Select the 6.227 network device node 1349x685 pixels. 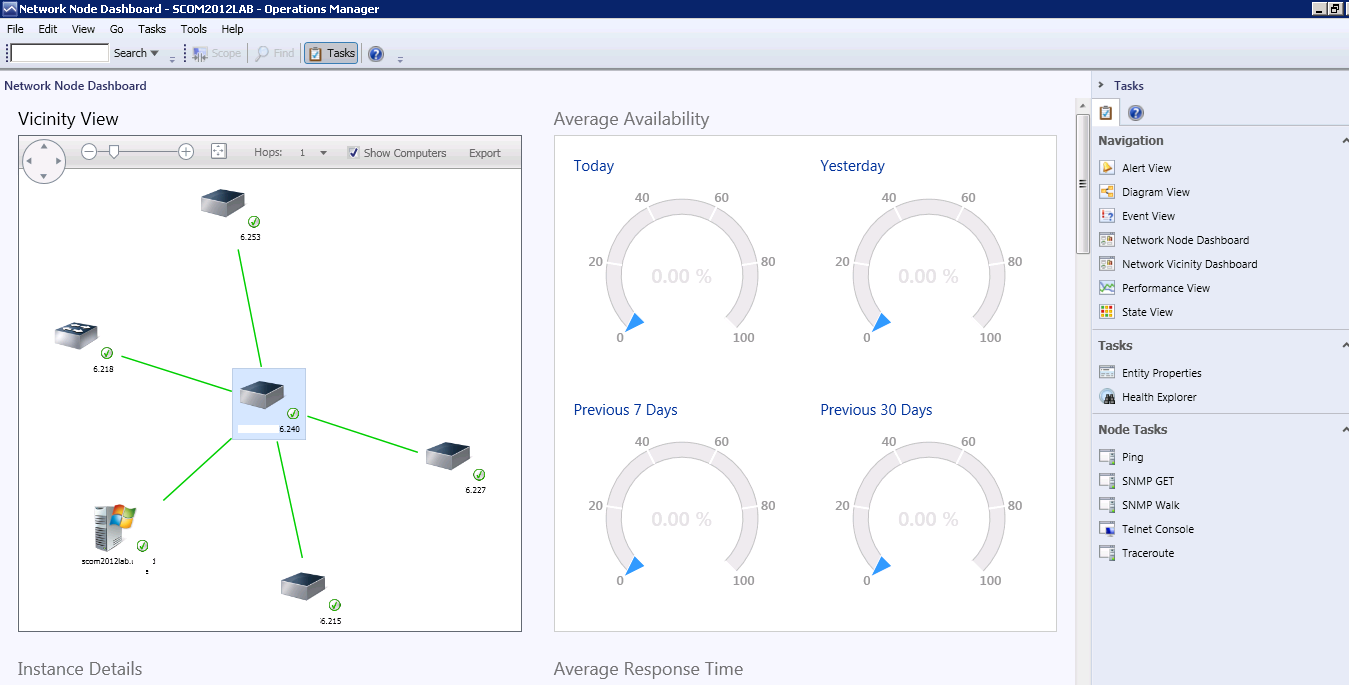tap(448, 456)
